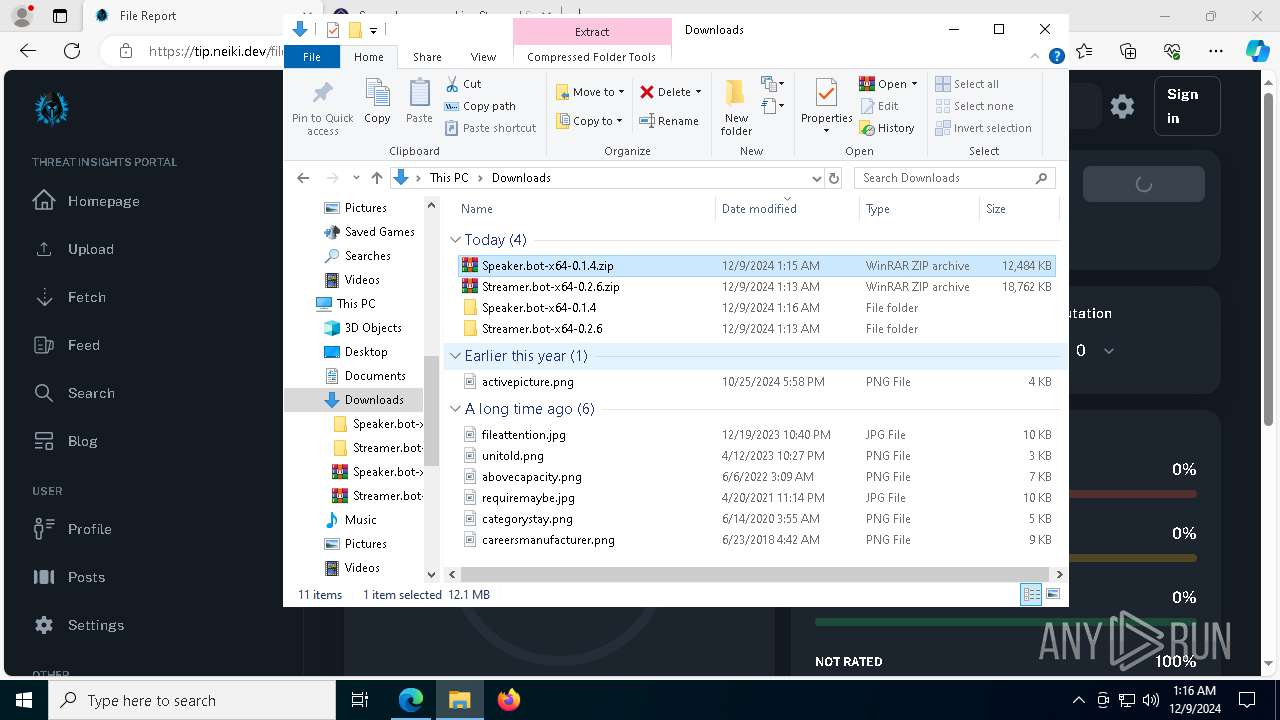Collapse the Today group
Screen dimensions: 1280x720
tap(456, 240)
